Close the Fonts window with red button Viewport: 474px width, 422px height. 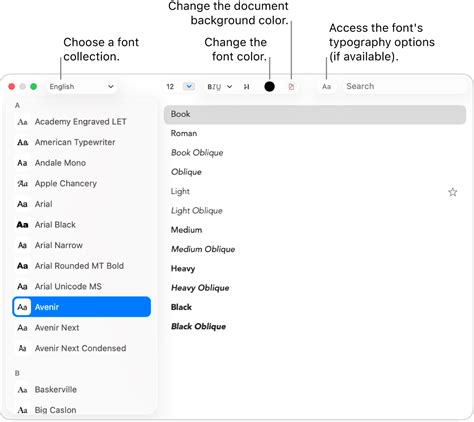(12, 87)
